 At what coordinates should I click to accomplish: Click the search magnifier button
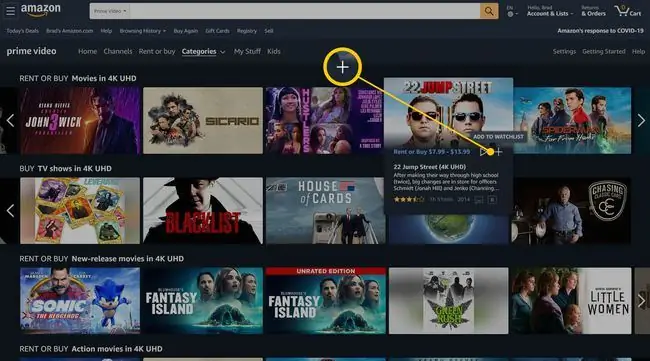489,11
